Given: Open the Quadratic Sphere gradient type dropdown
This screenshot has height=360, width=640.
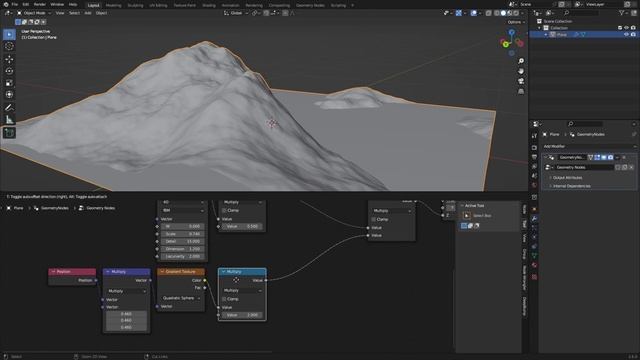Looking at the screenshot, I should coord(181,298).
